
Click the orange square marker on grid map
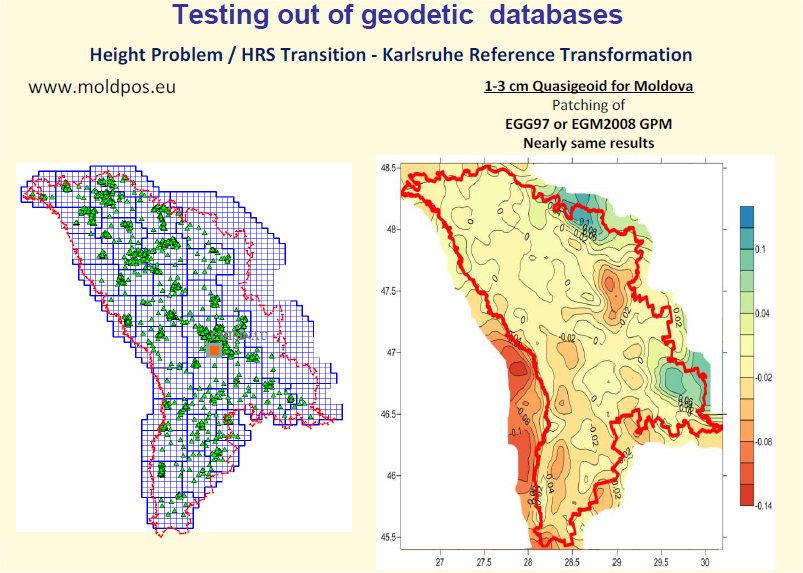[213, 351]
